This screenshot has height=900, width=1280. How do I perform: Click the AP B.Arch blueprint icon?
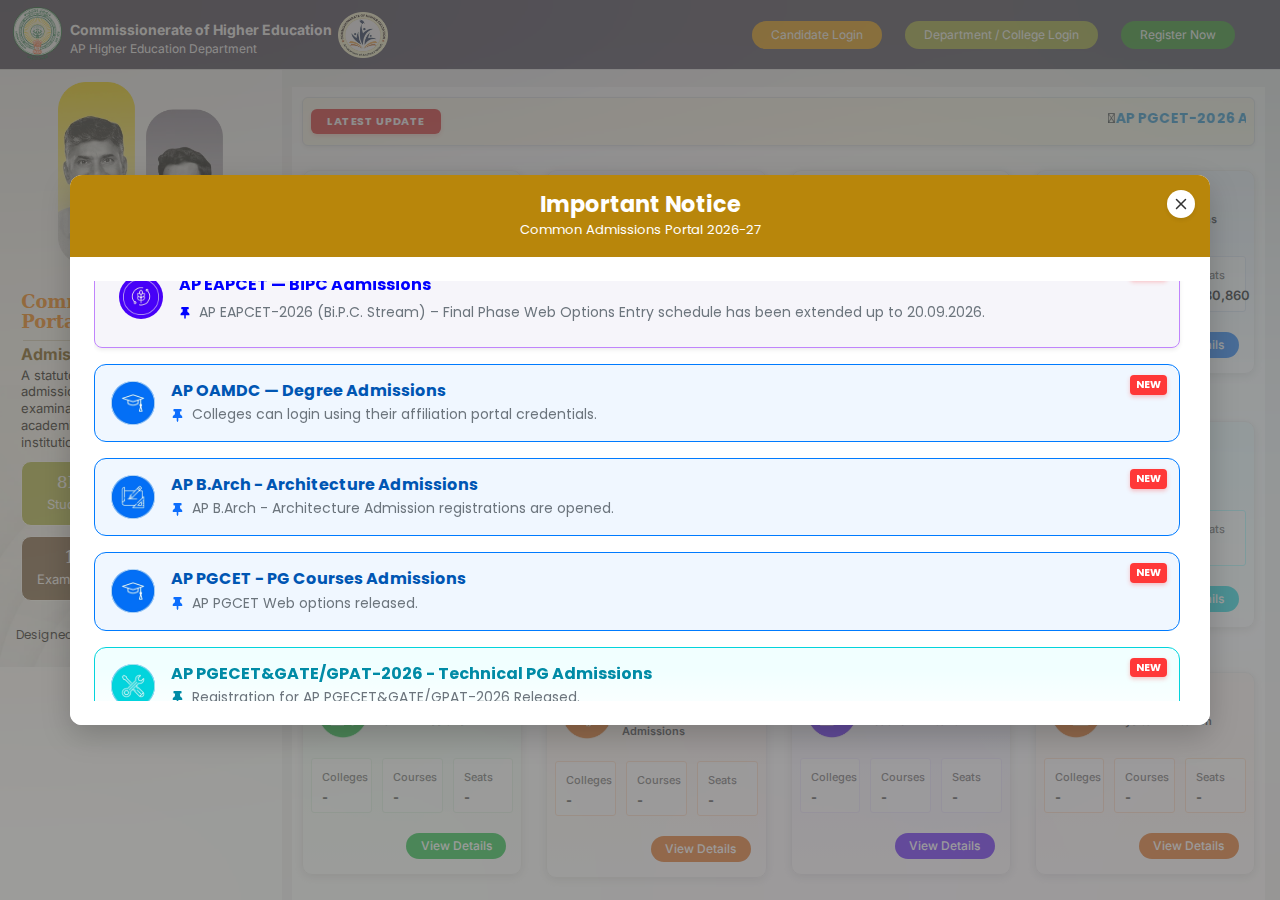(133, 497)
